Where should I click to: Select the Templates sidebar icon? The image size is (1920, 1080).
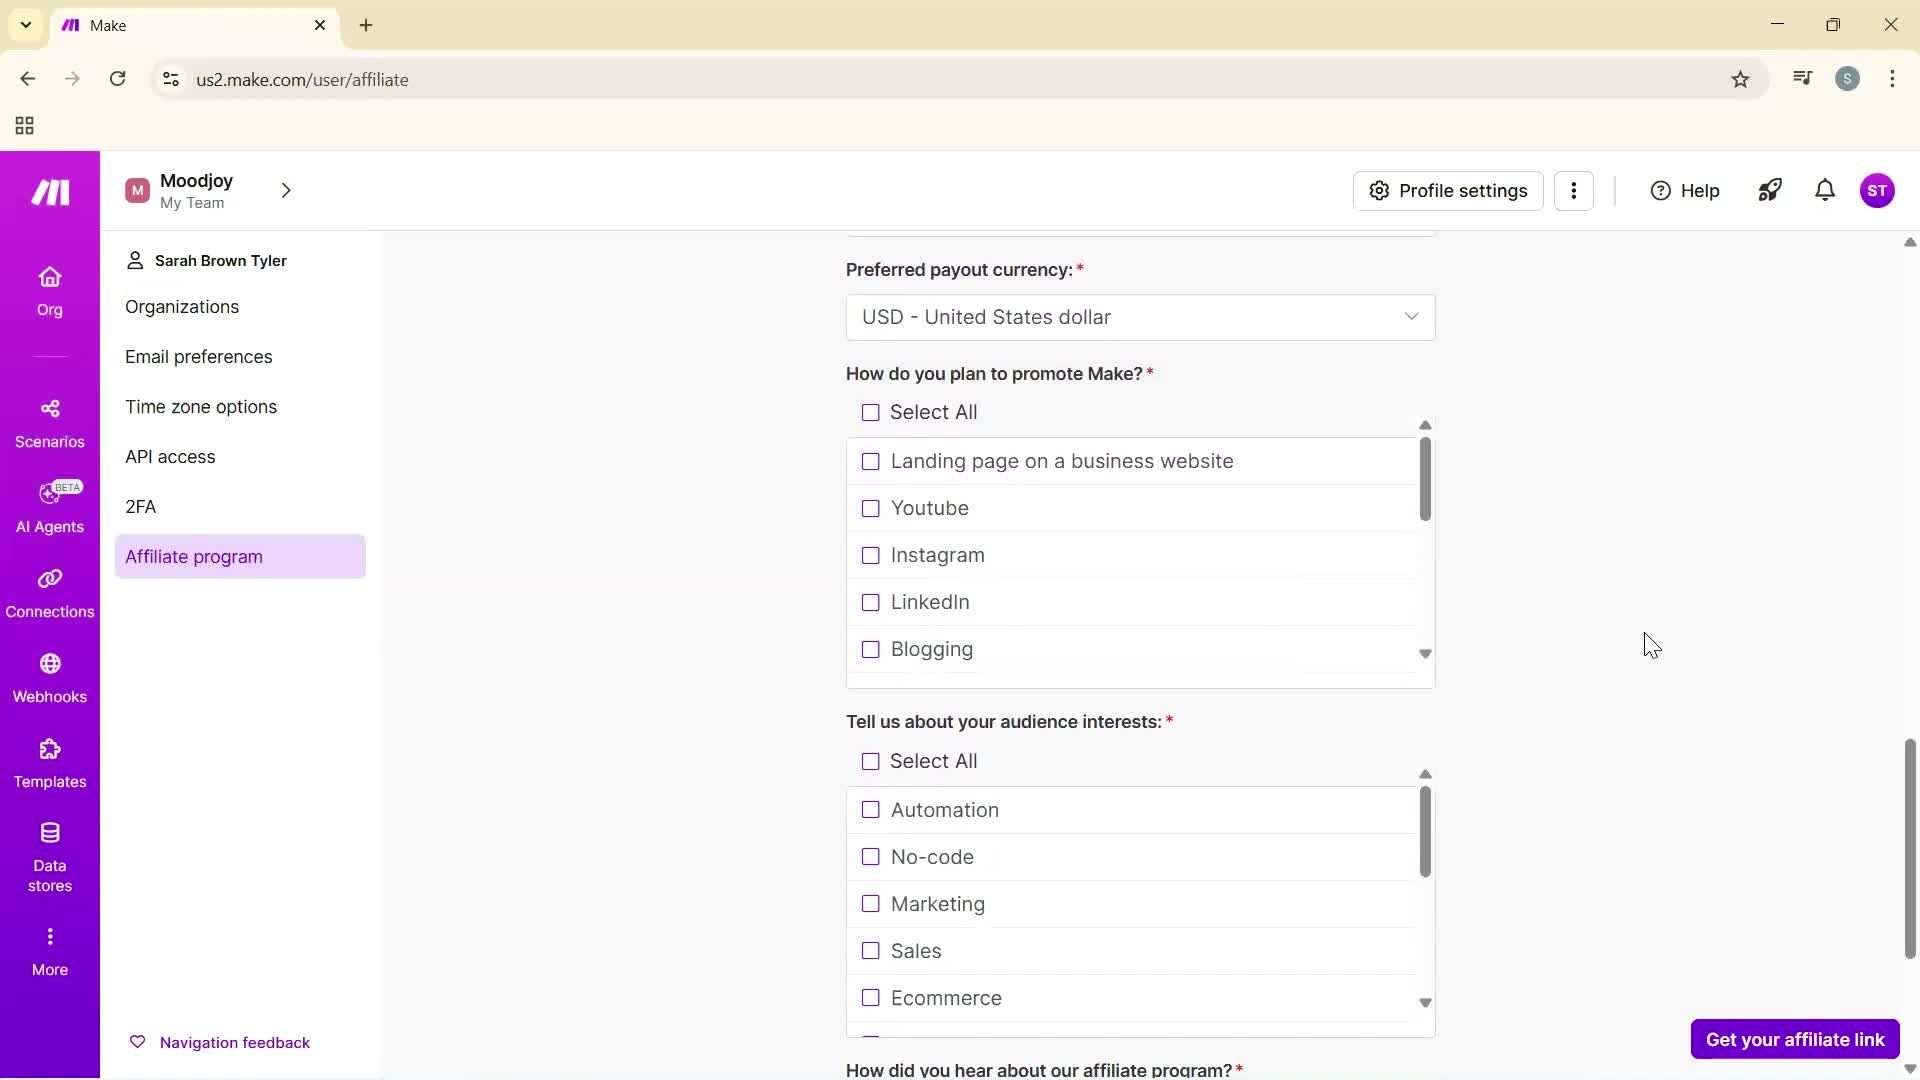49,763
